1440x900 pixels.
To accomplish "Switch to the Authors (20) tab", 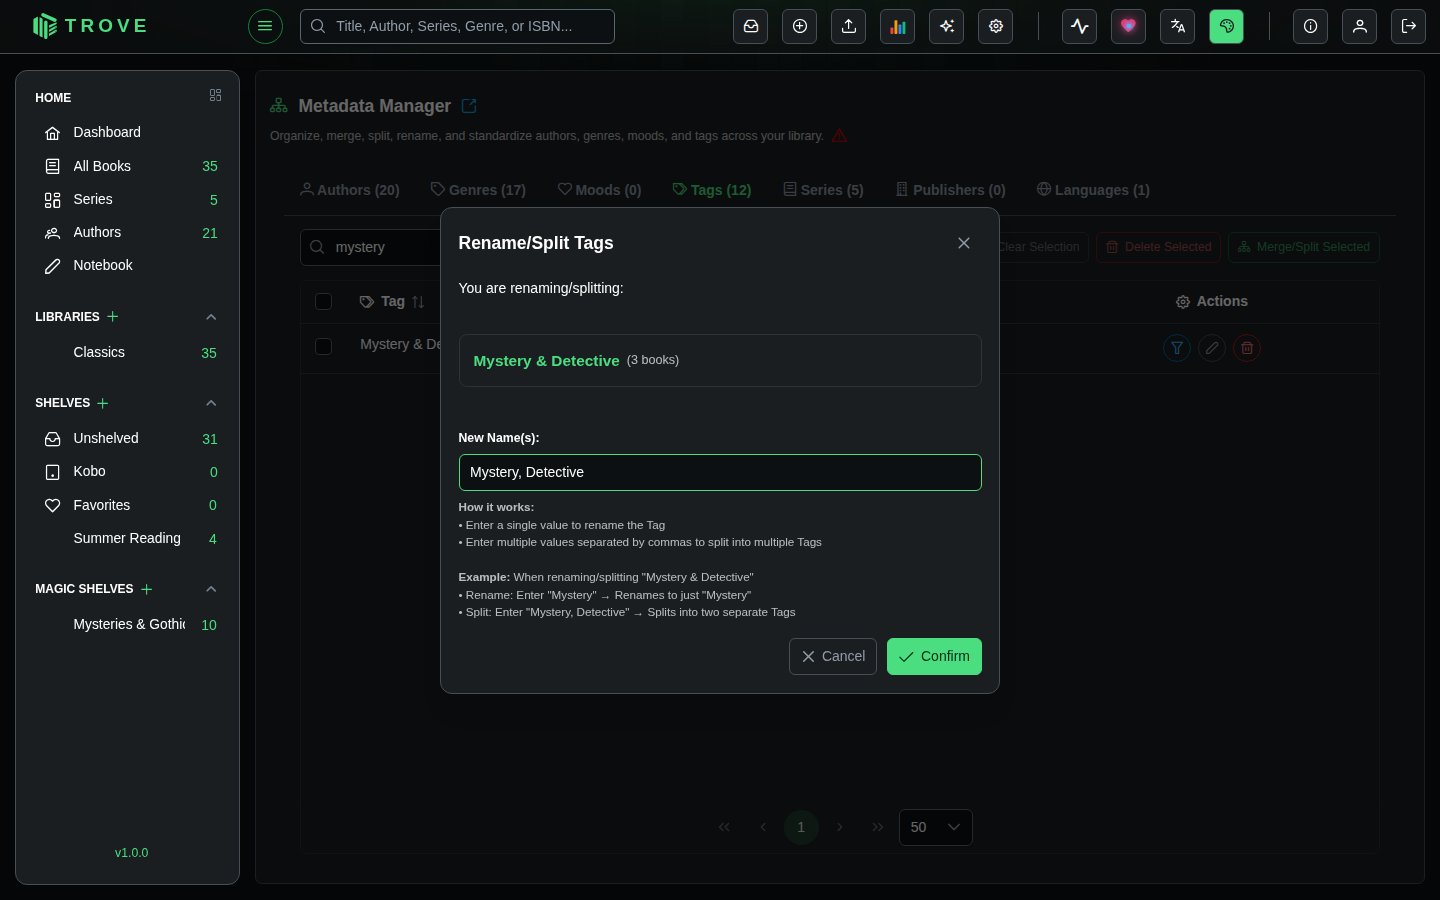I will 350,190.
